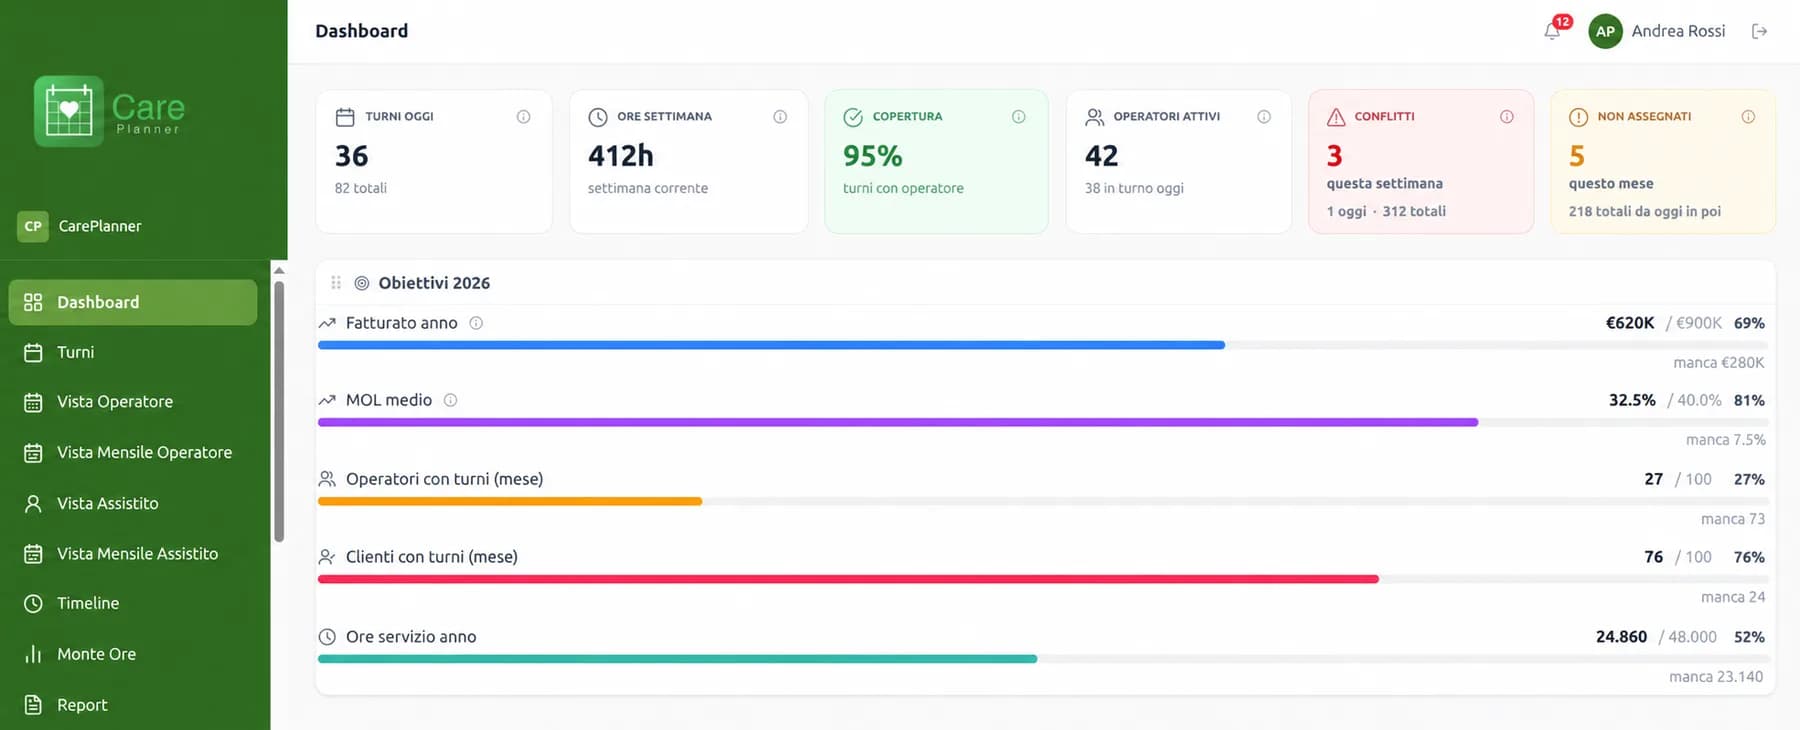1800x730 pixels.
Task: Click the "218 totali da oggi in poi" text
Action: 1645,211
